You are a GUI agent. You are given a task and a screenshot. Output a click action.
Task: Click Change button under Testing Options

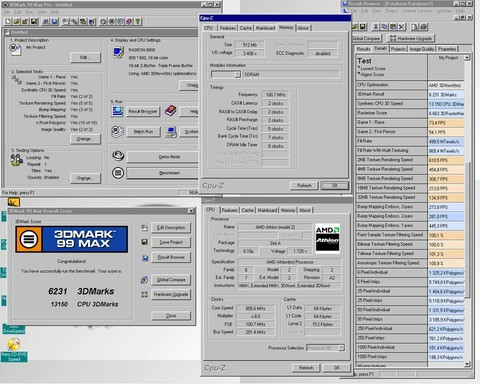tap(85, 178)
